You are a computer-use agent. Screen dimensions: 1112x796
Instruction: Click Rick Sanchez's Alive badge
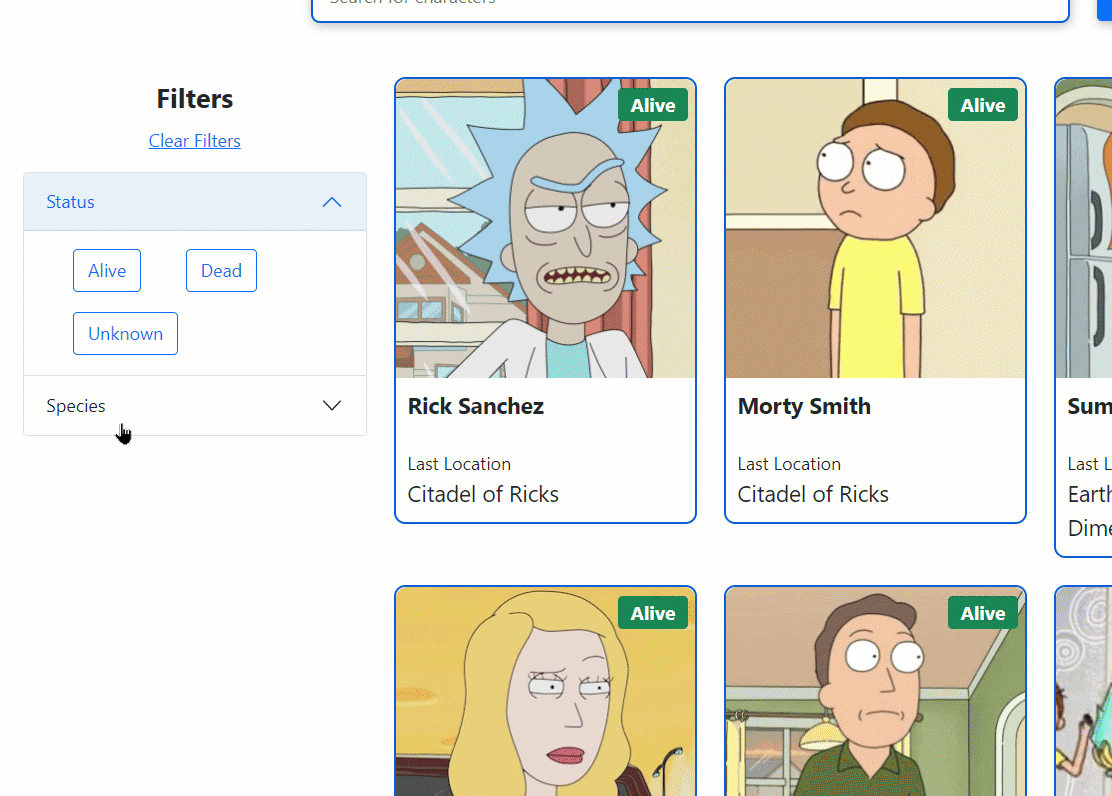pyautogui.click(x=653, y=105)
